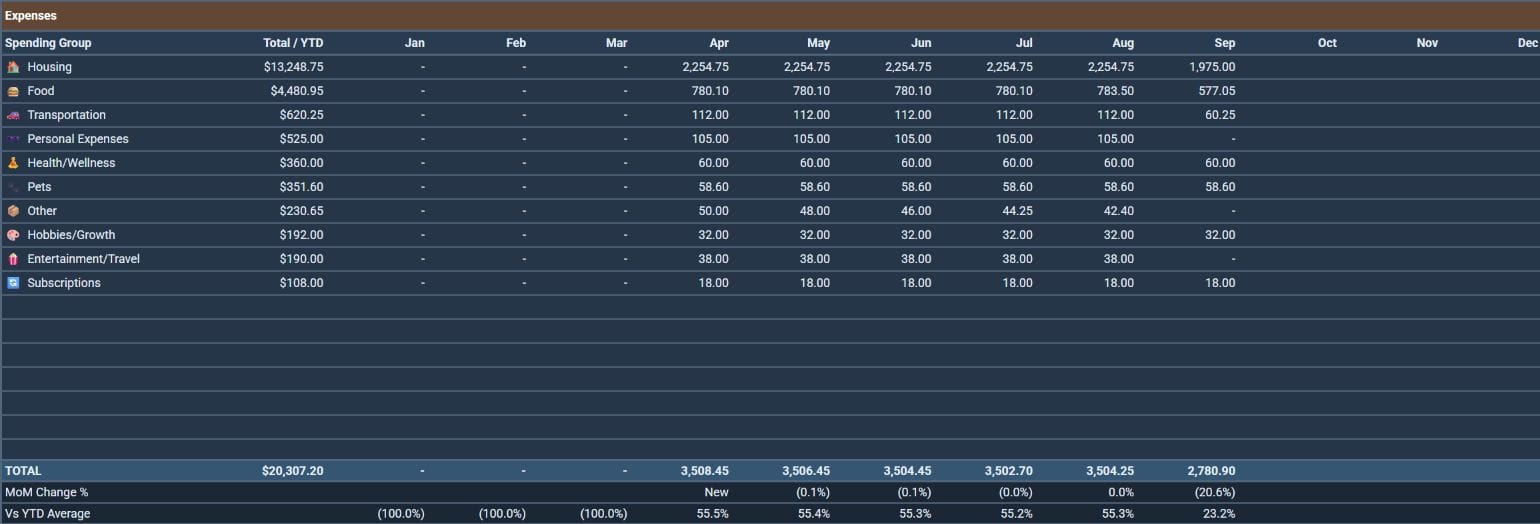
Task: Click the Personal Expenses row label
Action: tap(78, 139)
